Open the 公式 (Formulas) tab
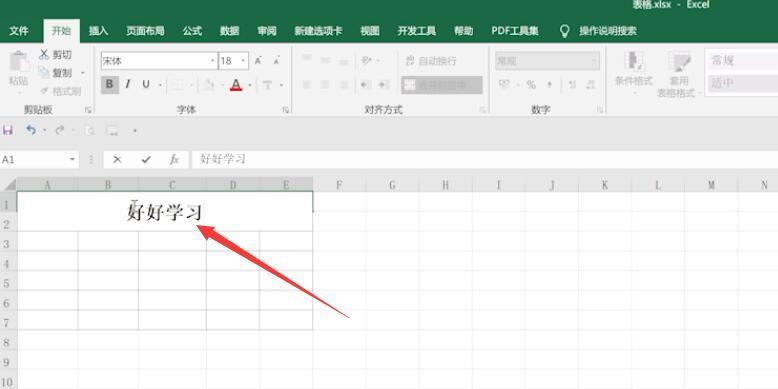The height and width of the screenshot is (389, 778). [192, 31]
